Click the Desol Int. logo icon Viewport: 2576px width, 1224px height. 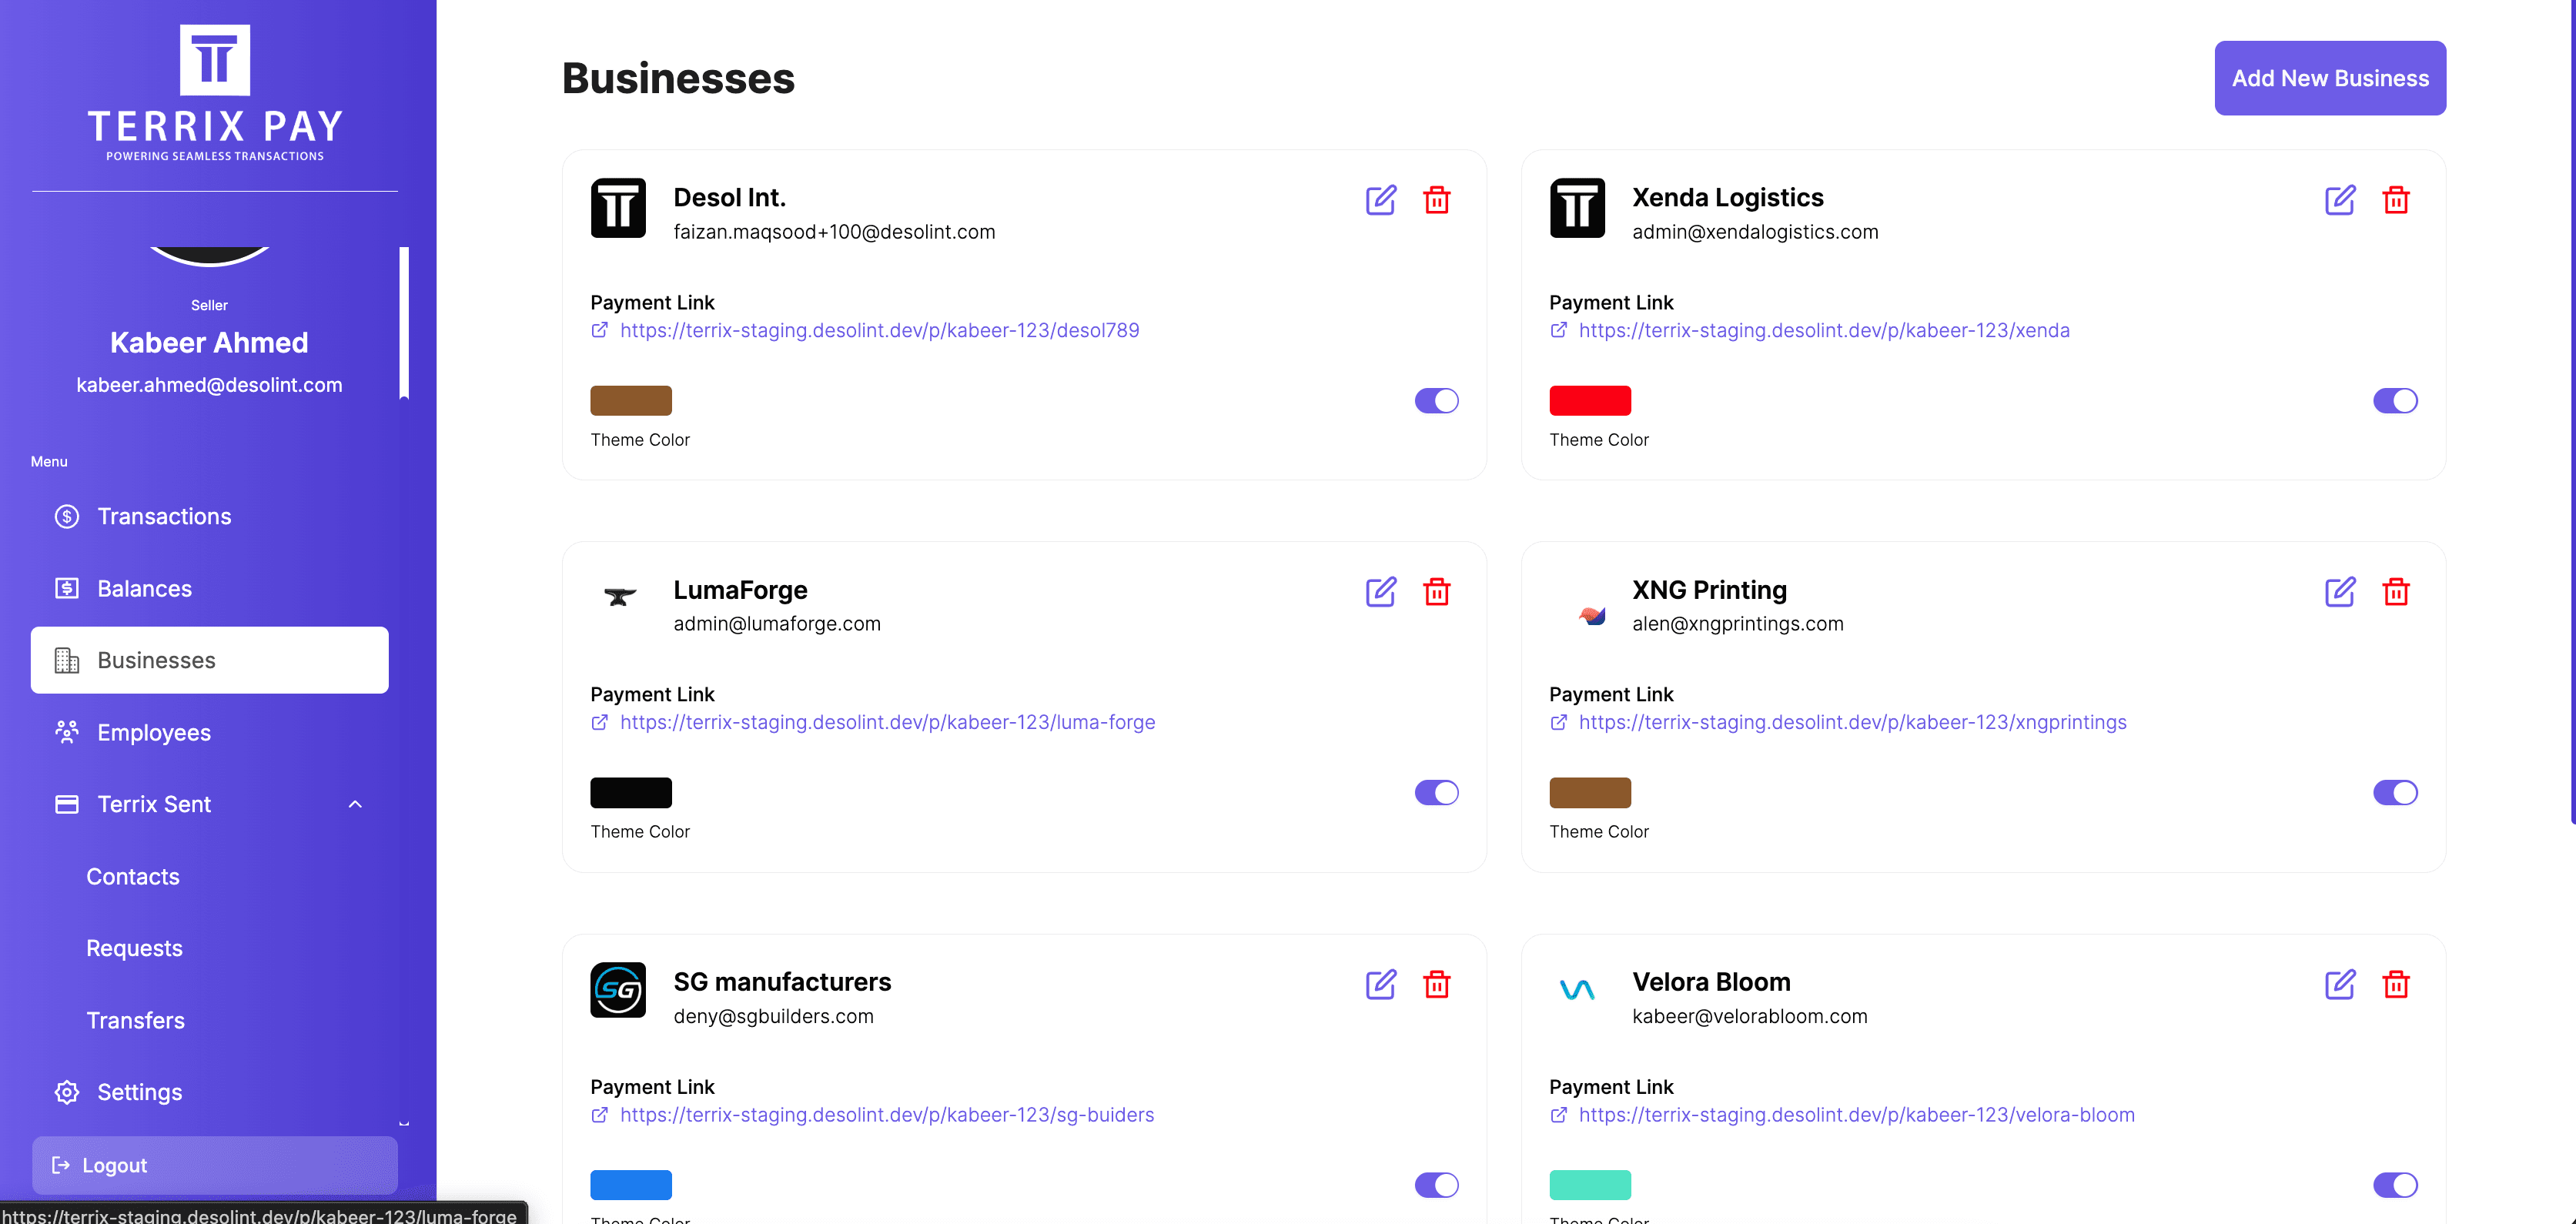point(618,208)
